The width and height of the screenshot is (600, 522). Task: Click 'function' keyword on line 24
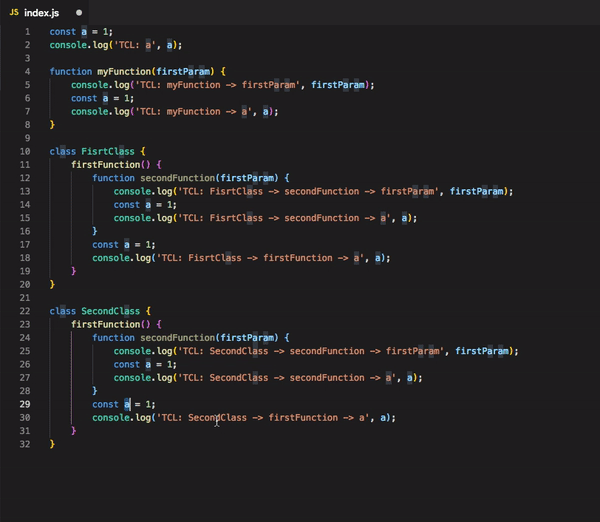coord(114,338)
